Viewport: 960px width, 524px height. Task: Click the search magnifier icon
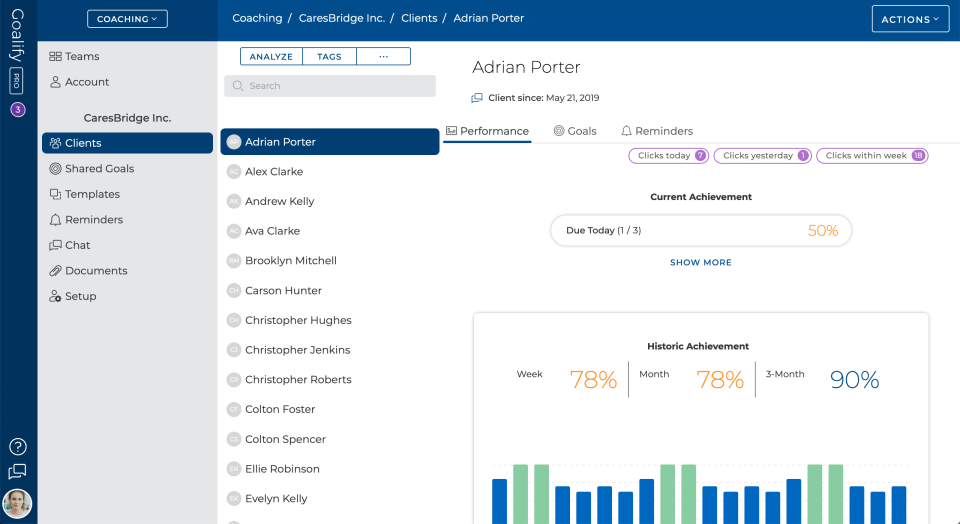click(x=238, y=86)
